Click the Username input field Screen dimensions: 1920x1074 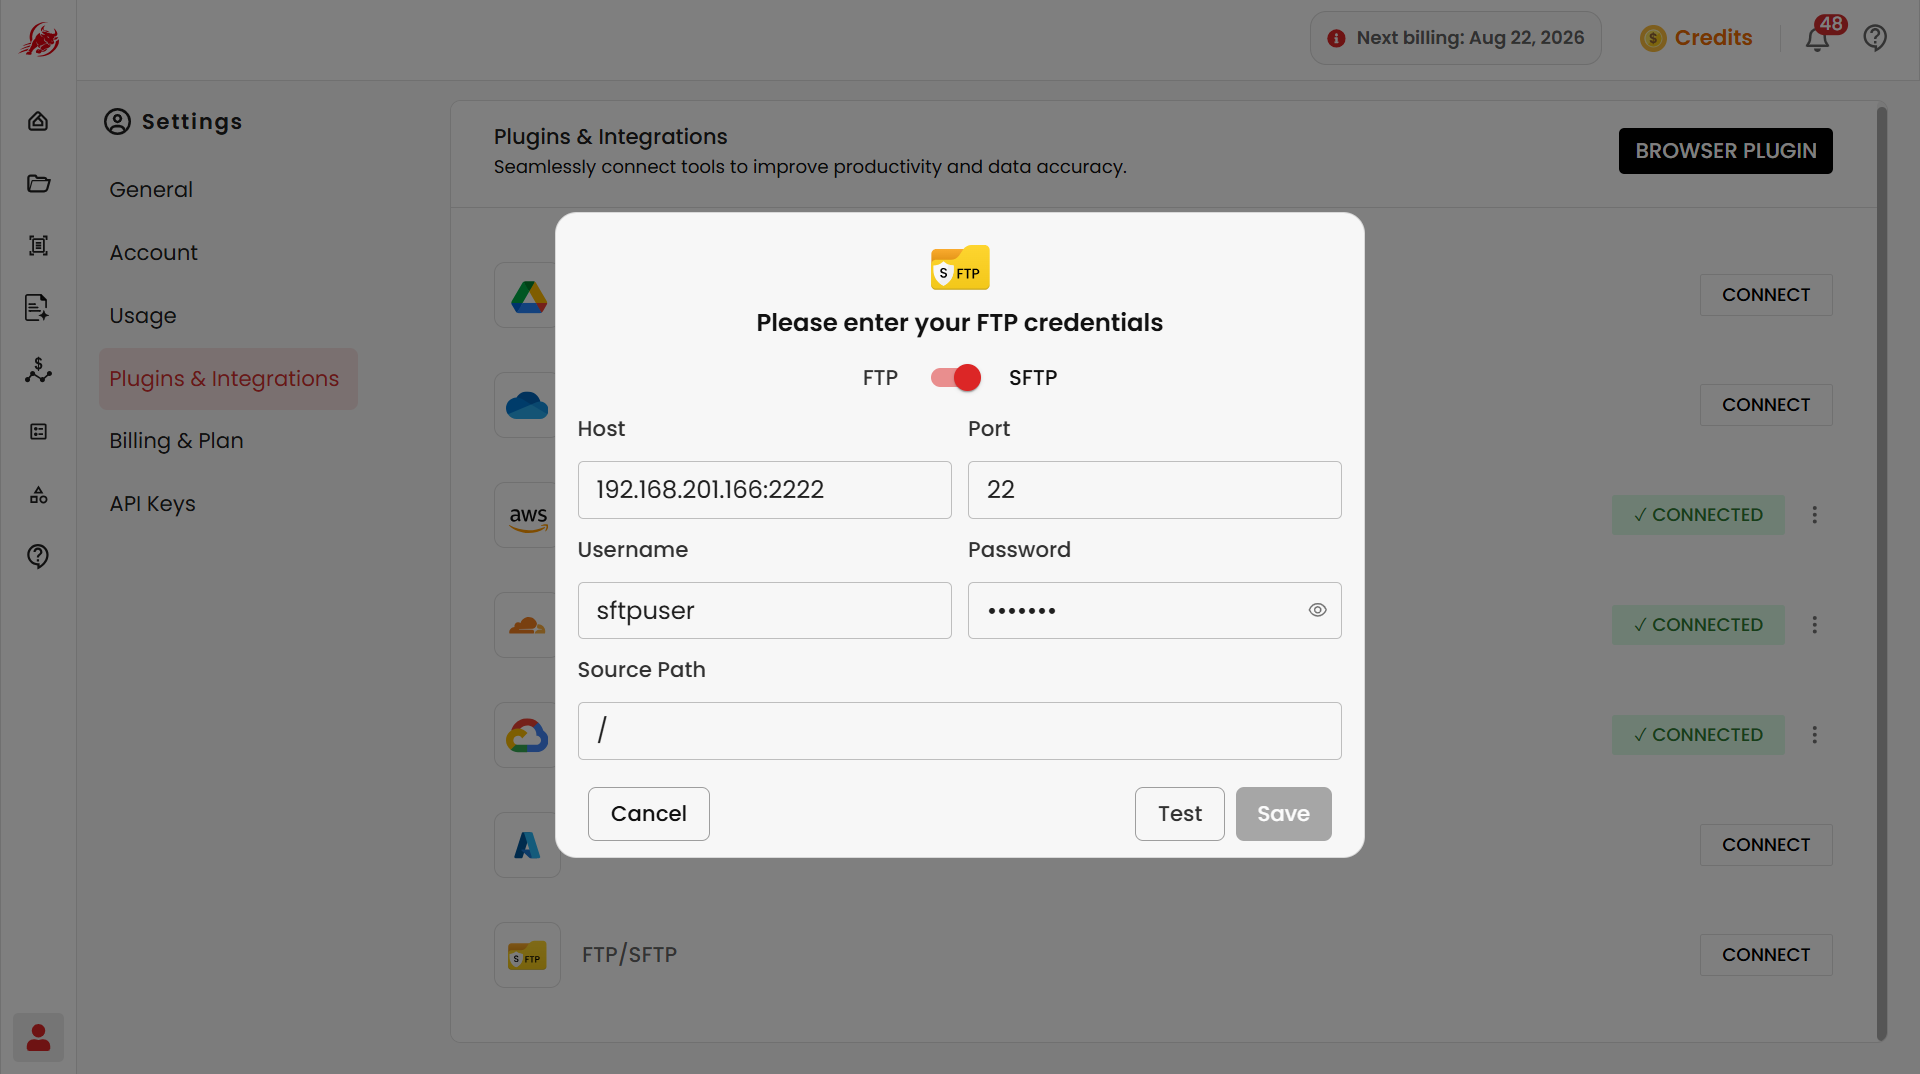click(x=765, y=611)
